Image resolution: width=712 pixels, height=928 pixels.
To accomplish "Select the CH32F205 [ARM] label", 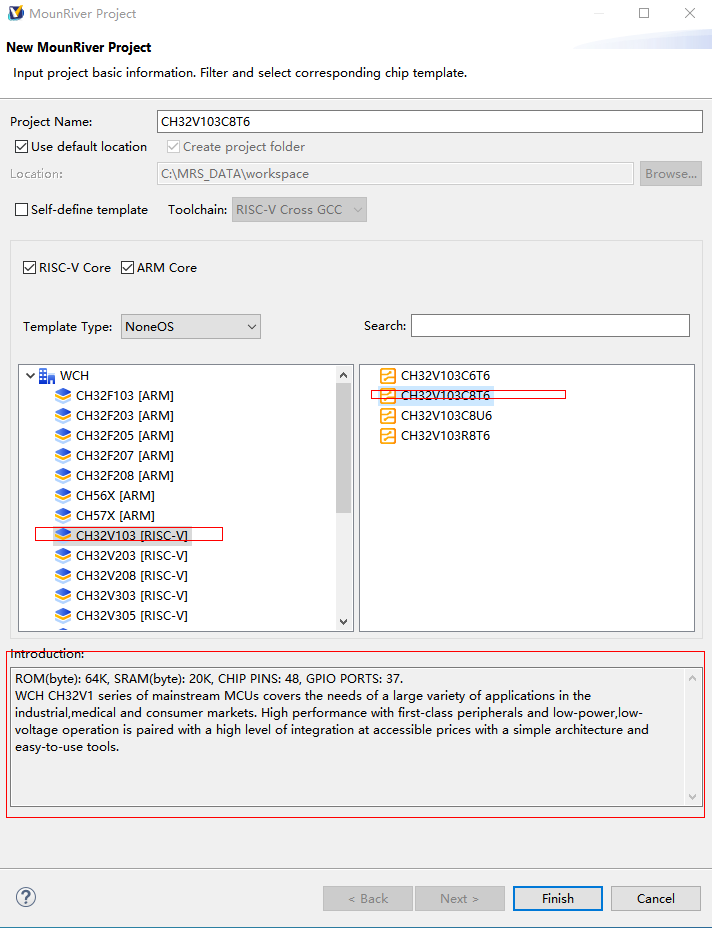I will (x=125, y=436).
